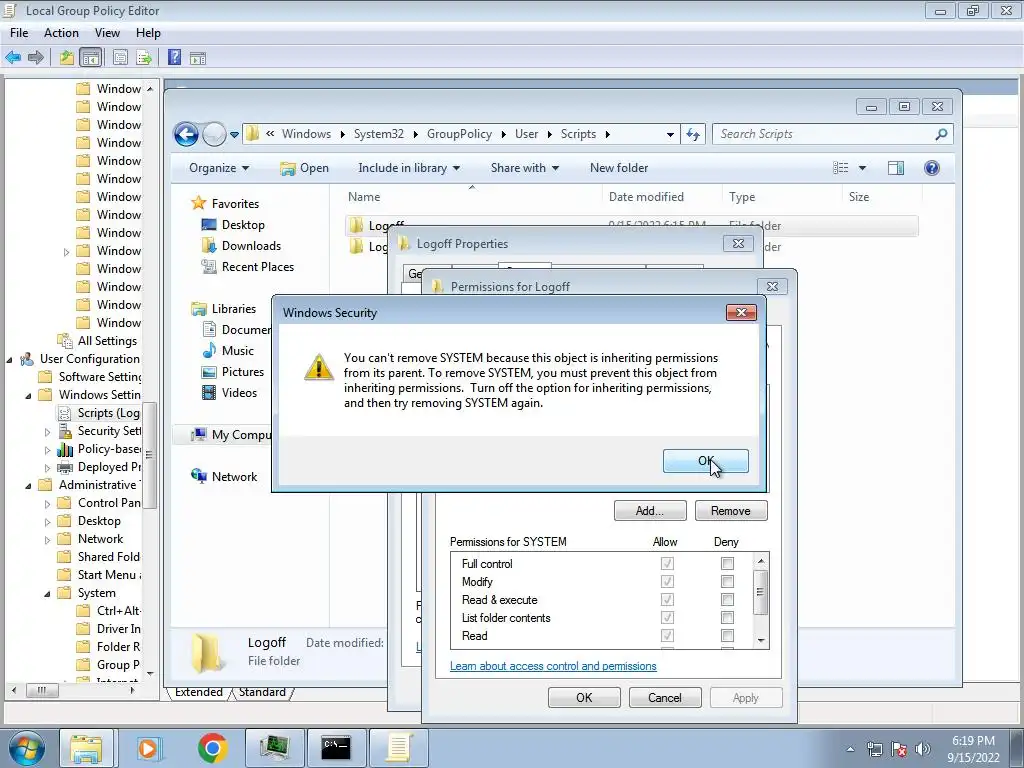This screenshot has height=768, width=1024.
Task: Click OK in Windows Security dialog
Action: 705,461
